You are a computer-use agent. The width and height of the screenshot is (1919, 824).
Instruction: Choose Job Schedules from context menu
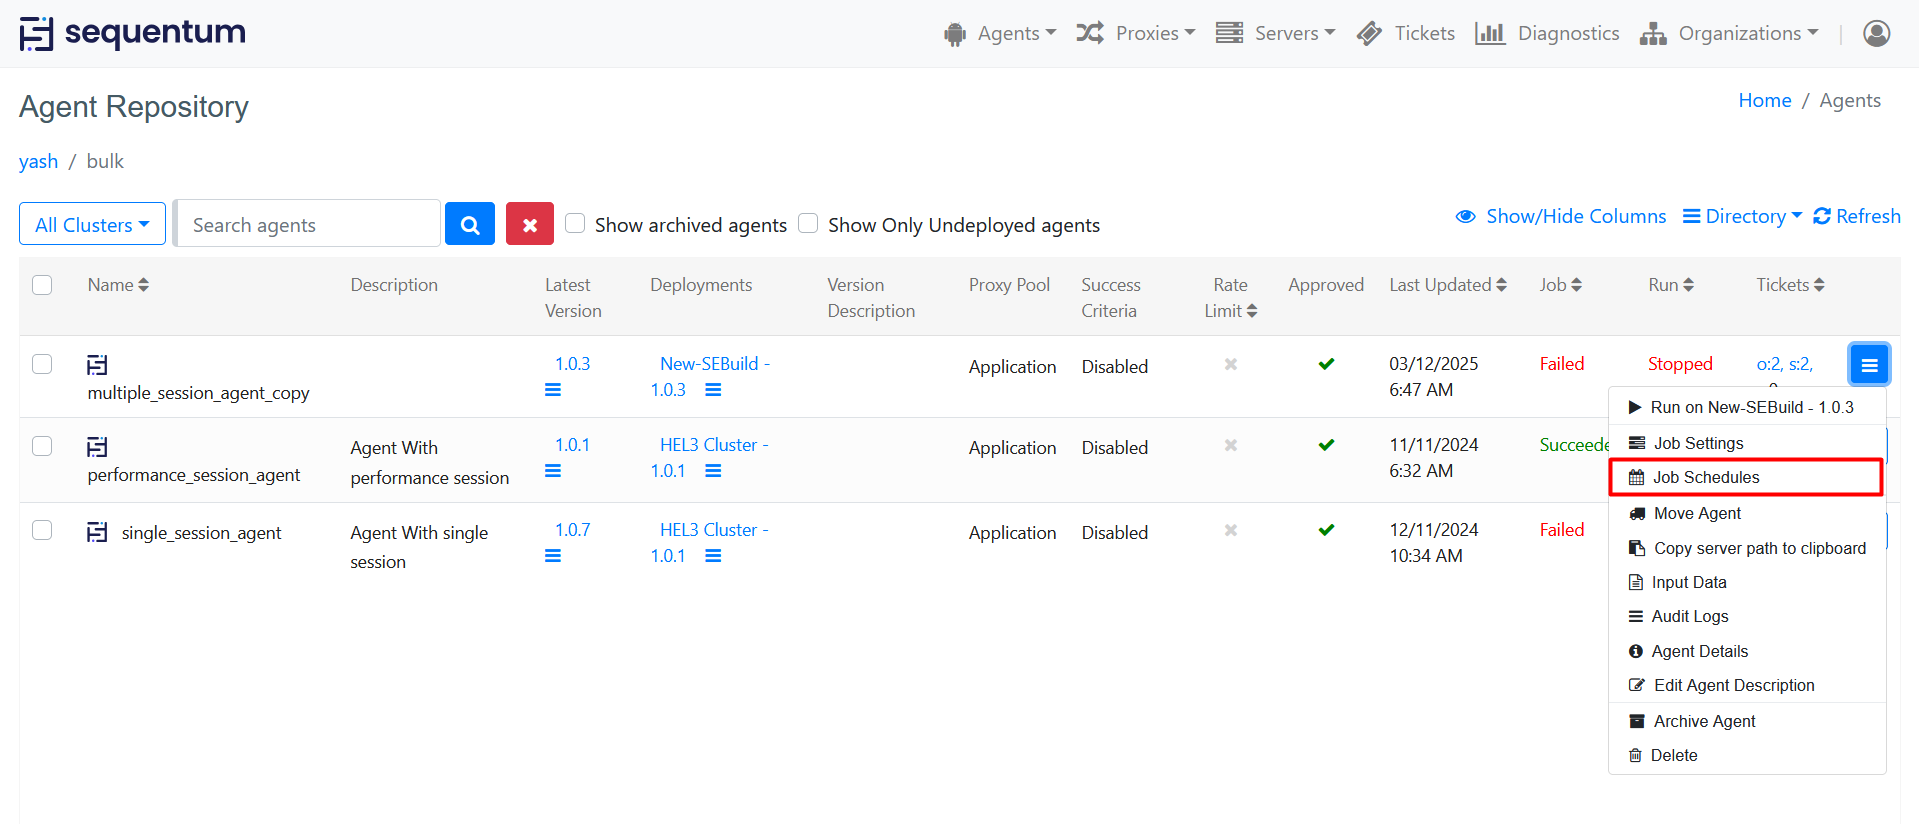point(1705,478)
